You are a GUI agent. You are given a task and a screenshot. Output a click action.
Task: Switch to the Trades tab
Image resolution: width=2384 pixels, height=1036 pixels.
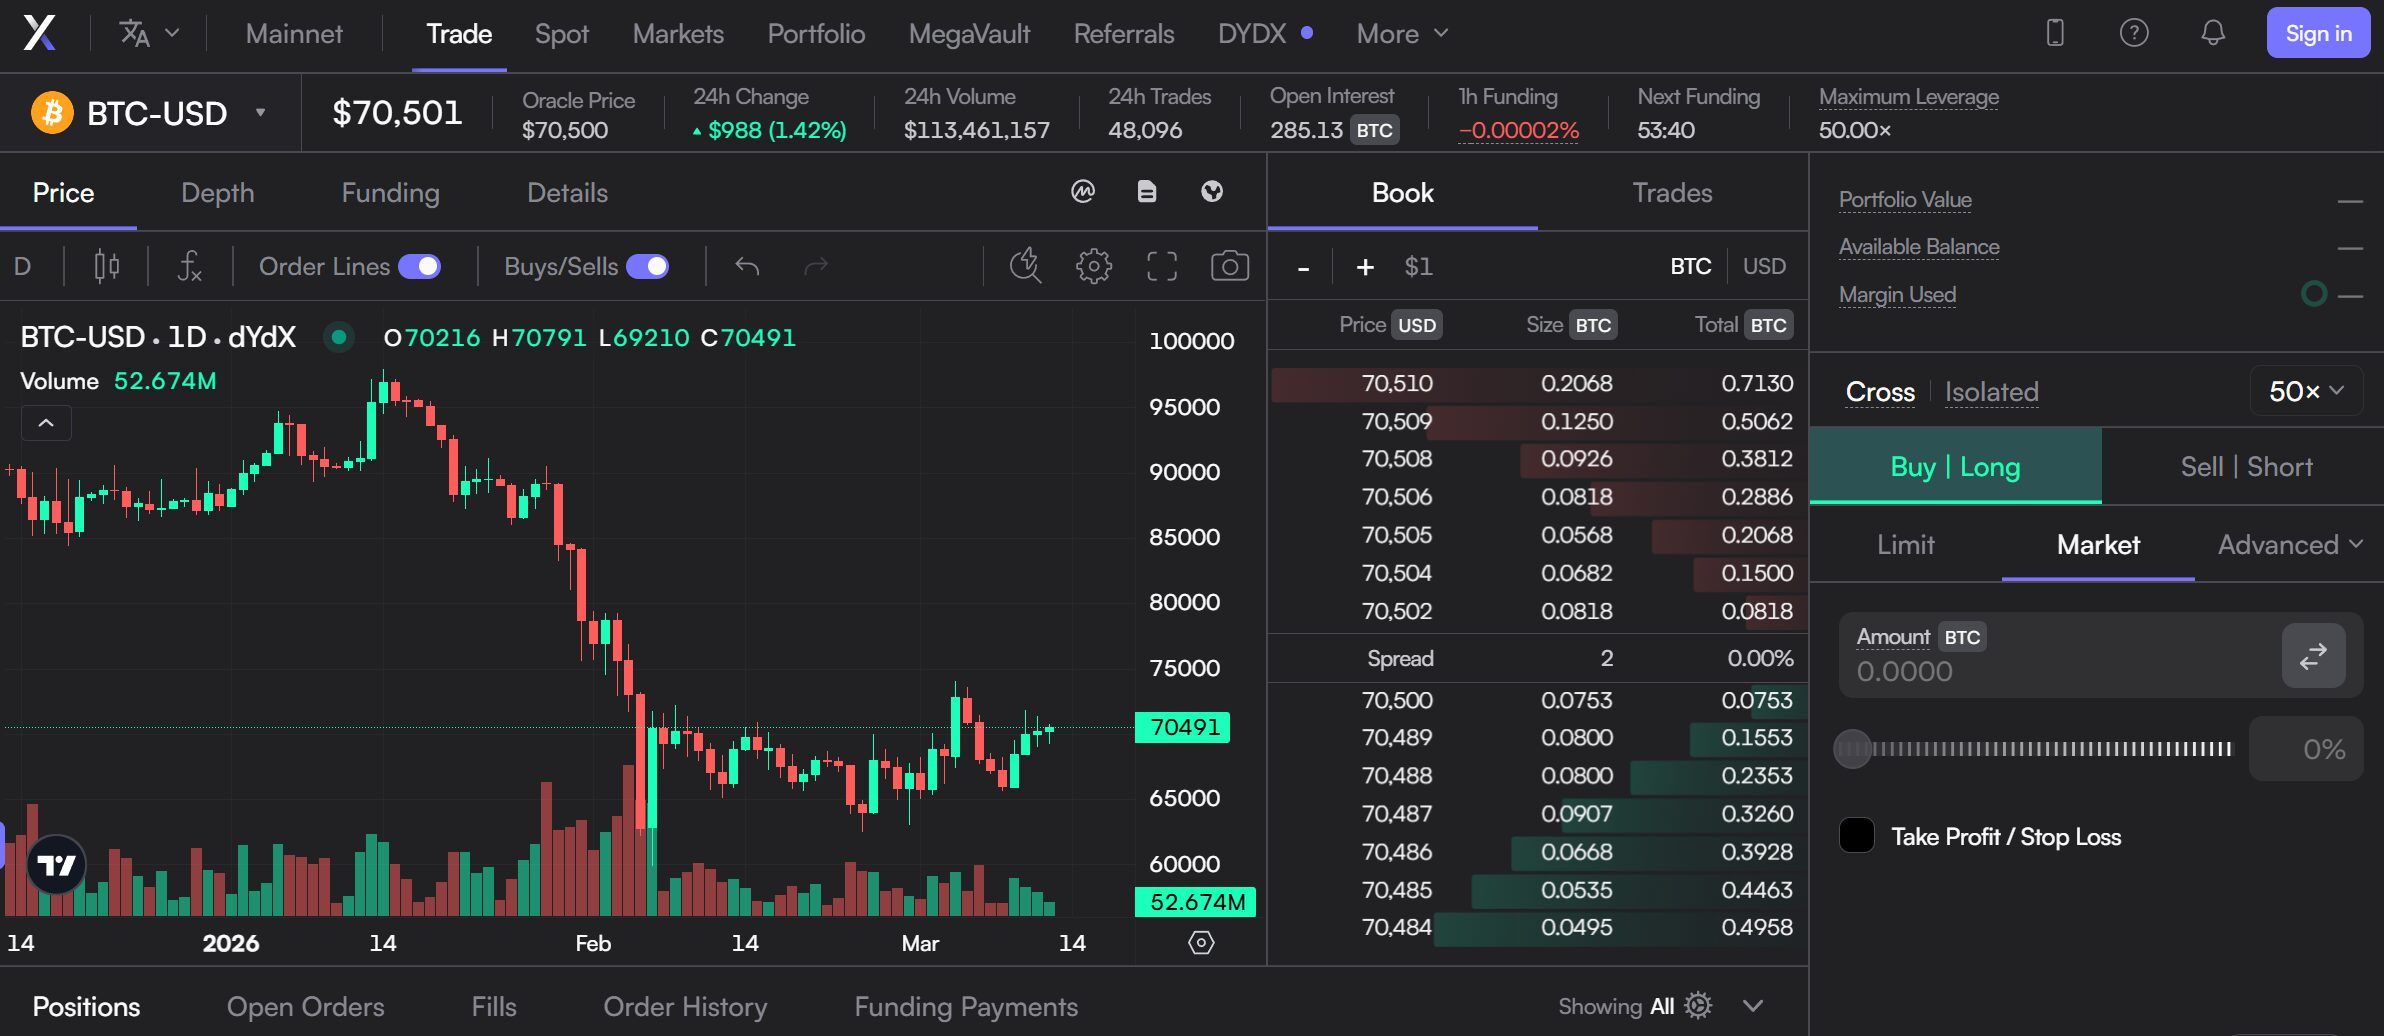(x=1672, y=193)
